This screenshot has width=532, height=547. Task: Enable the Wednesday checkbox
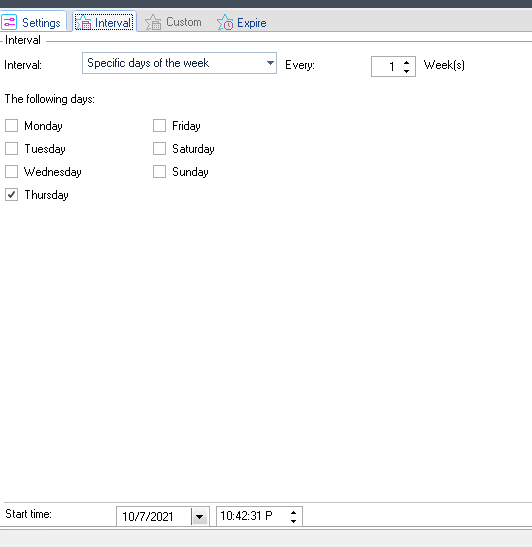coord(12,172)
